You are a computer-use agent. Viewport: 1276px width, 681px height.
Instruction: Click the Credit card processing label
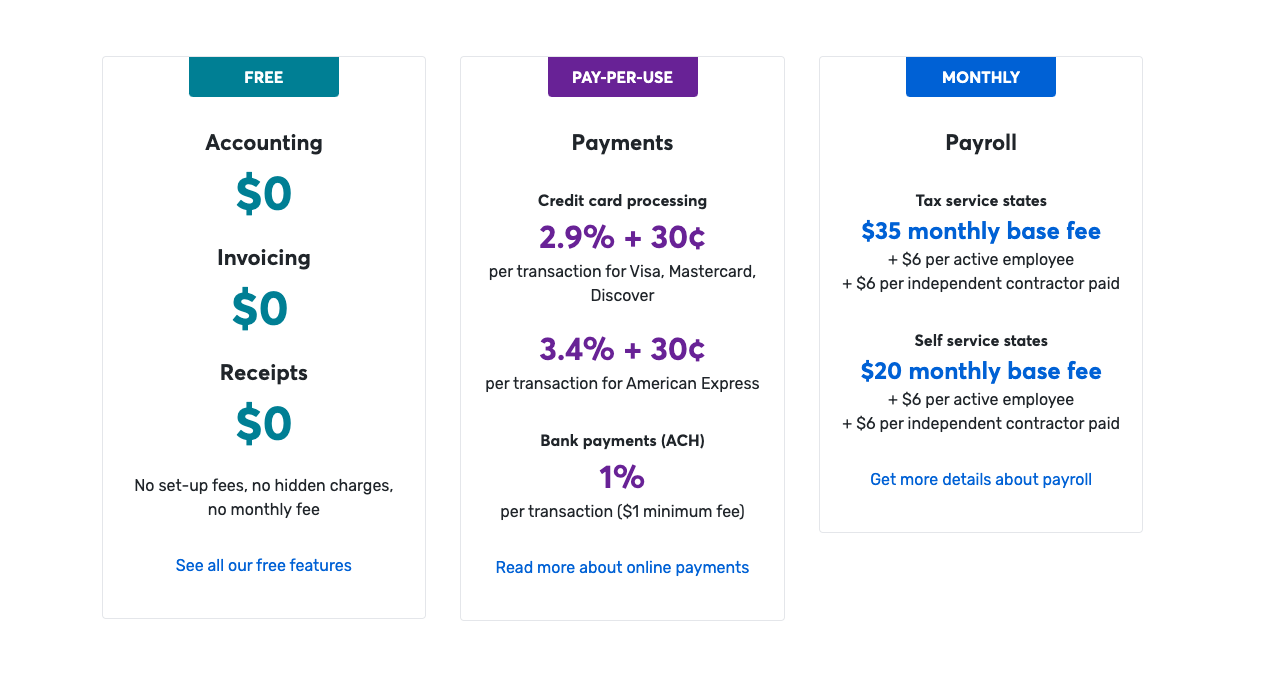click(622, 201)
